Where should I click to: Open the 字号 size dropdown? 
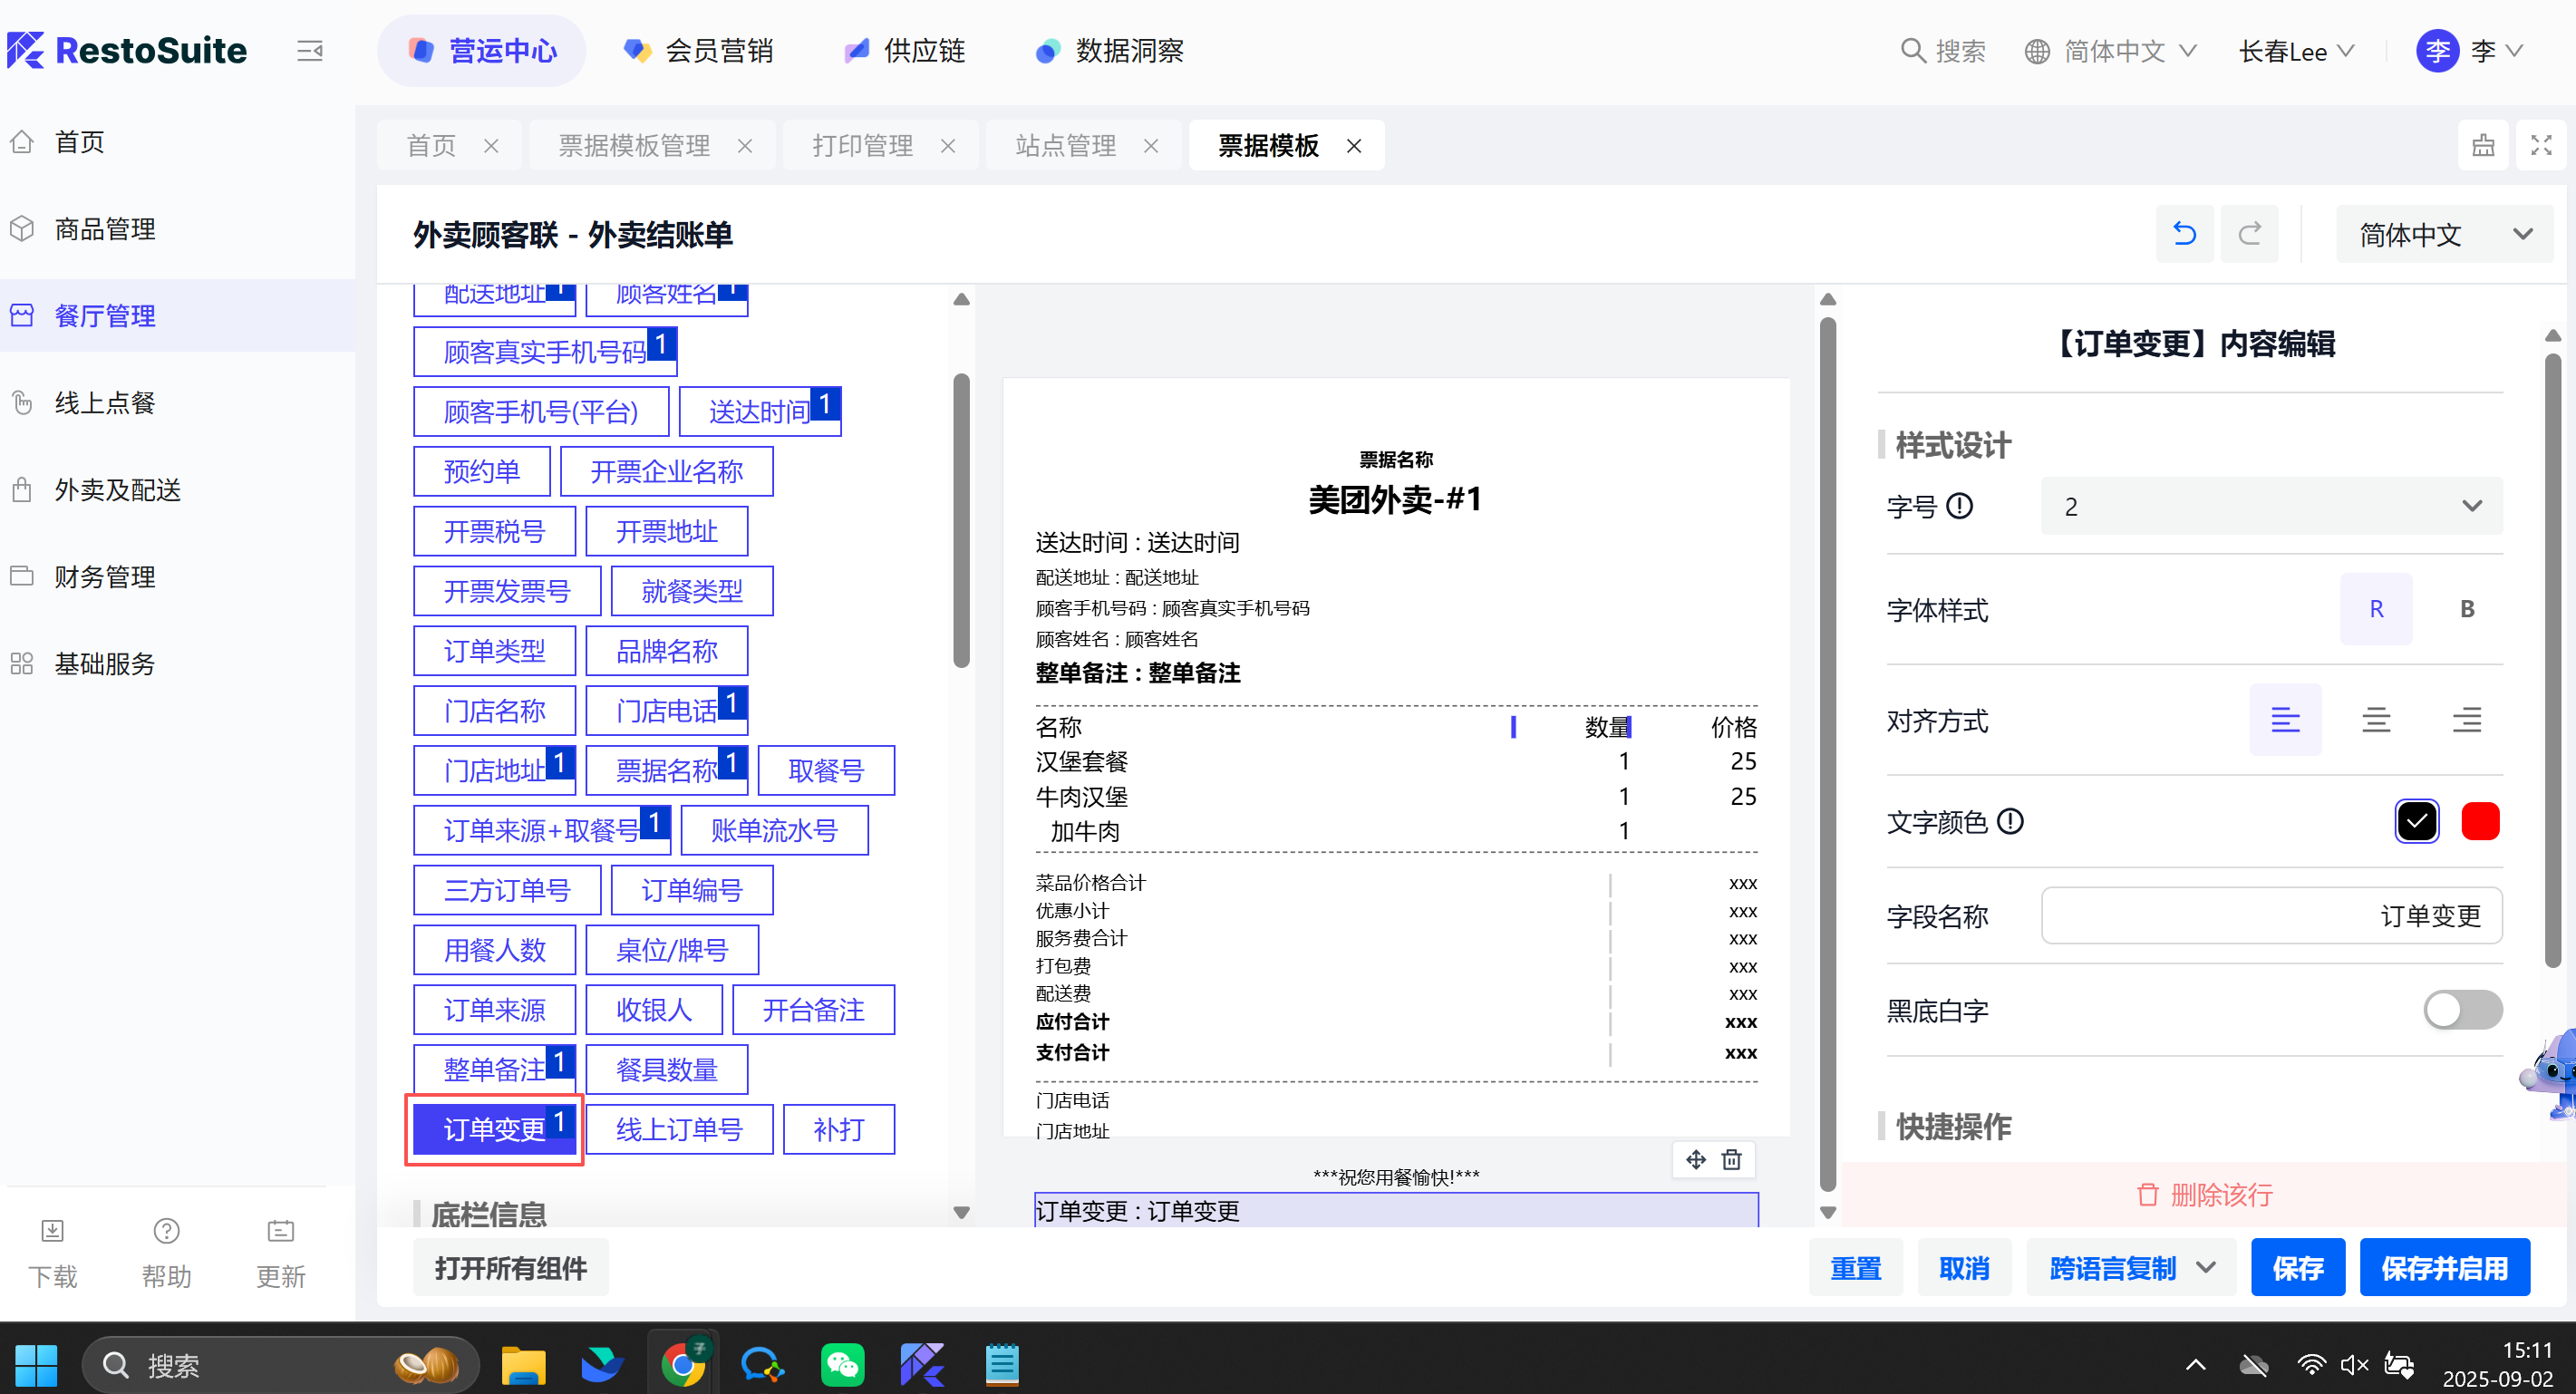point(2270,506)
